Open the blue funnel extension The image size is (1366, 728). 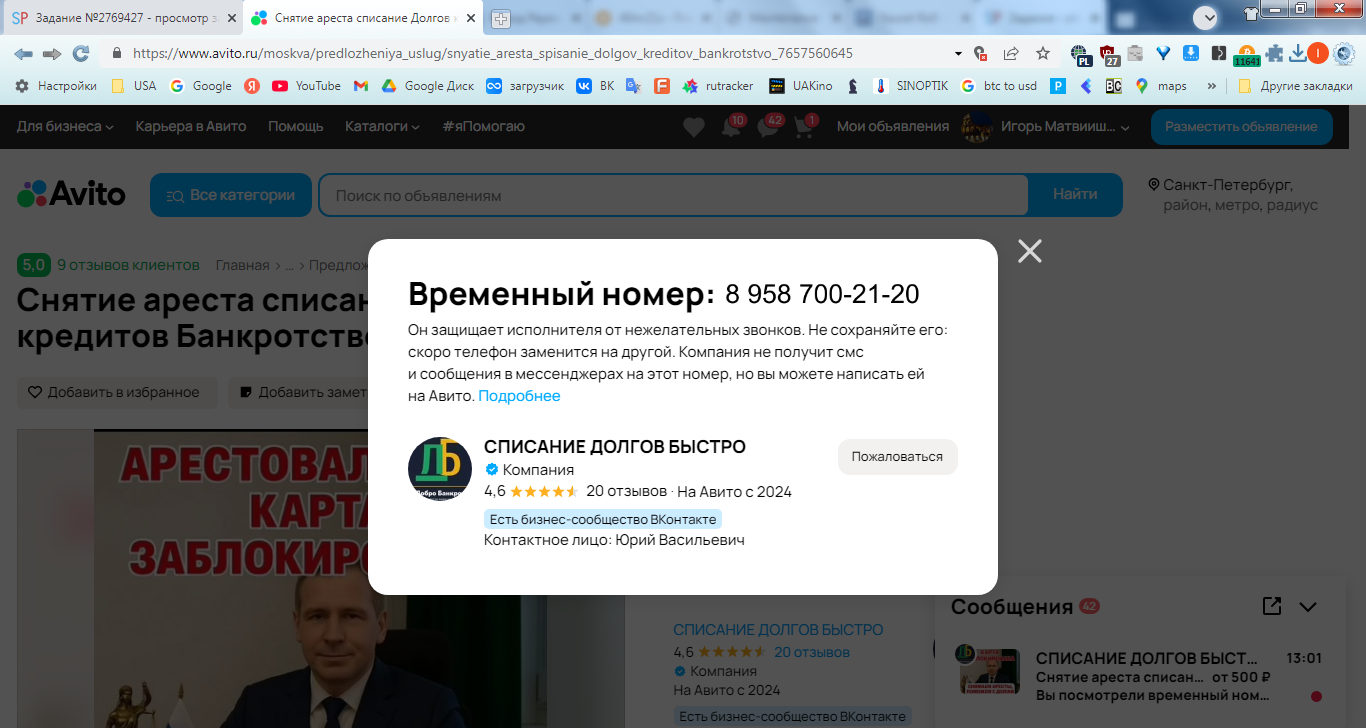tap(1163, 53)
